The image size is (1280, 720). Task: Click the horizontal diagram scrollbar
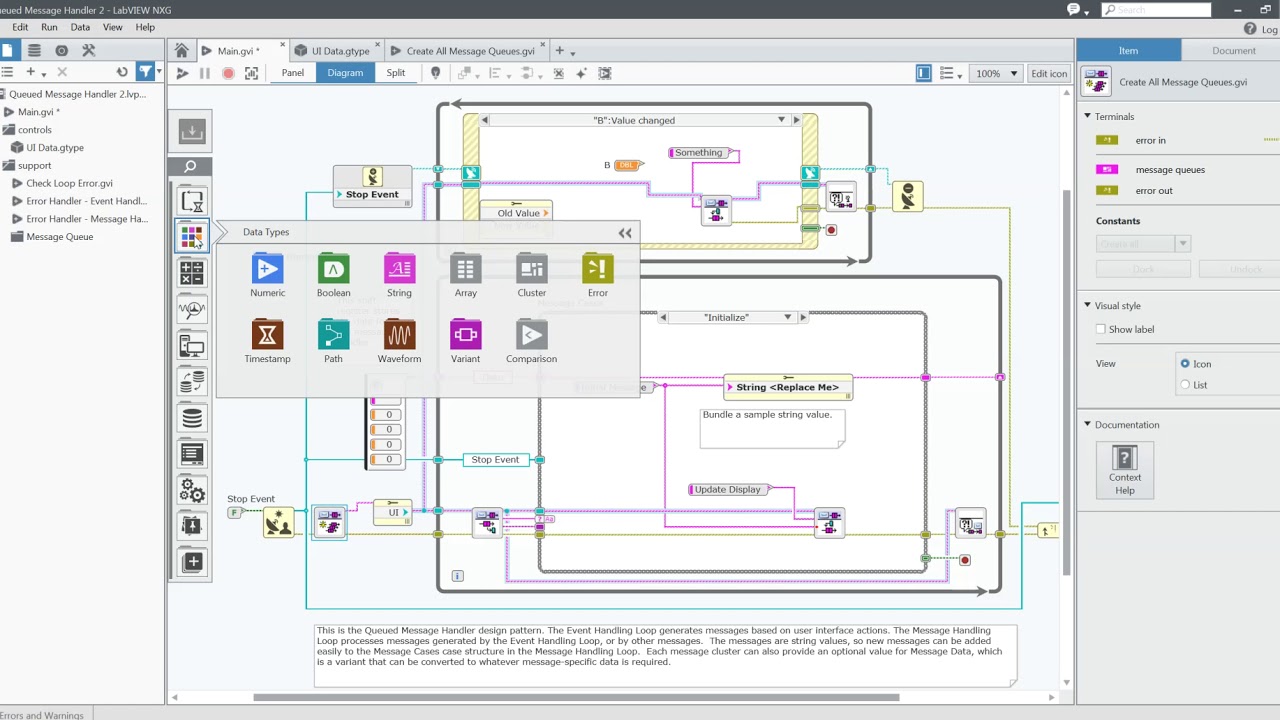click(x=576, y=698)
